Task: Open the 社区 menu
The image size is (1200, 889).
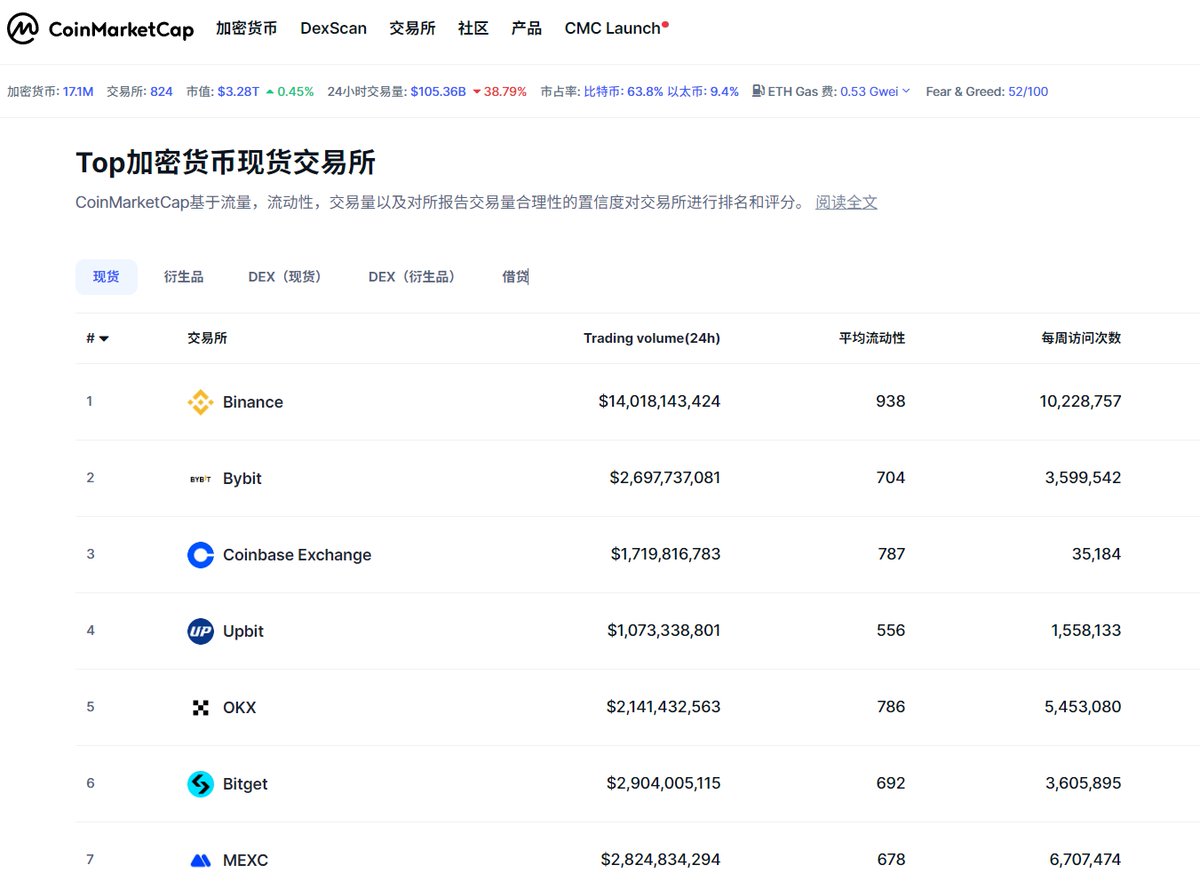Action: pyautogui.click(x=473, y=28)
